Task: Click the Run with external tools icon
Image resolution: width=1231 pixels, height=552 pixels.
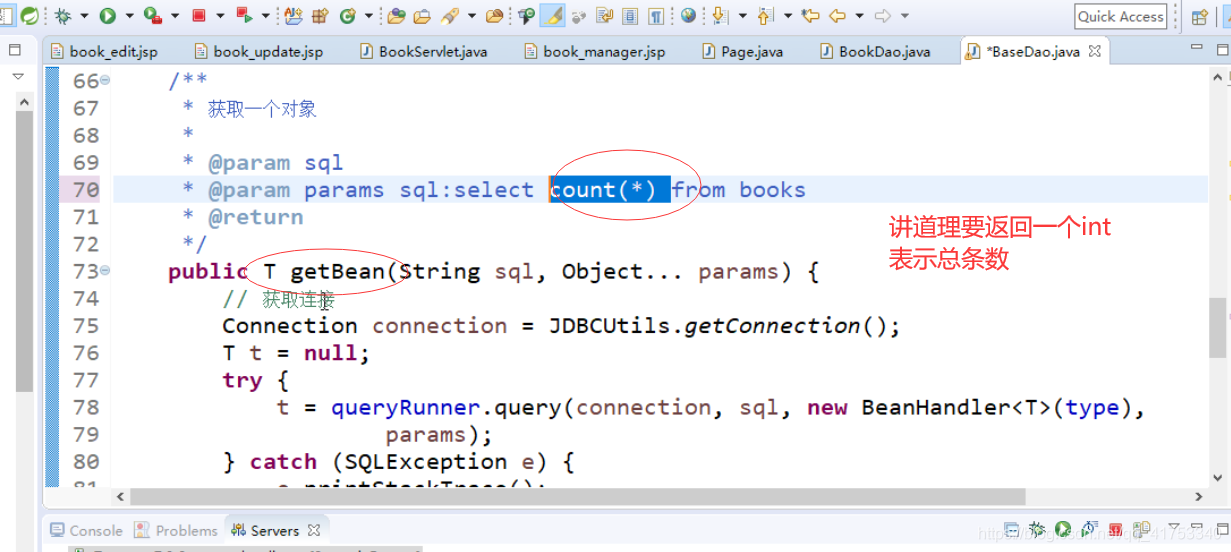Action: (152, 16)
